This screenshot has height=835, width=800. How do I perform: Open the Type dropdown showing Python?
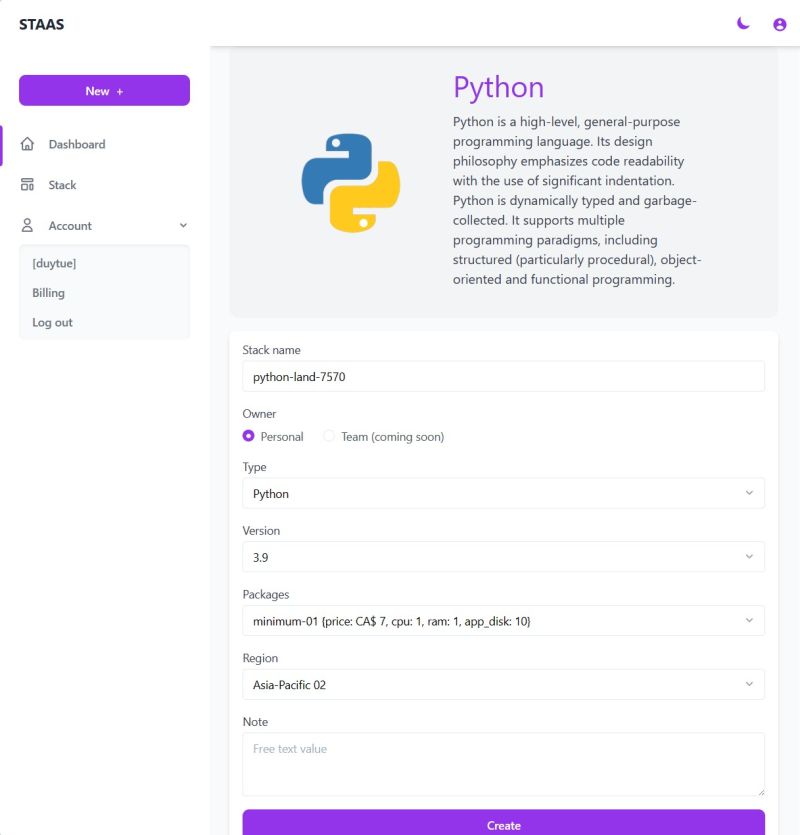click(x=503, y=493)
